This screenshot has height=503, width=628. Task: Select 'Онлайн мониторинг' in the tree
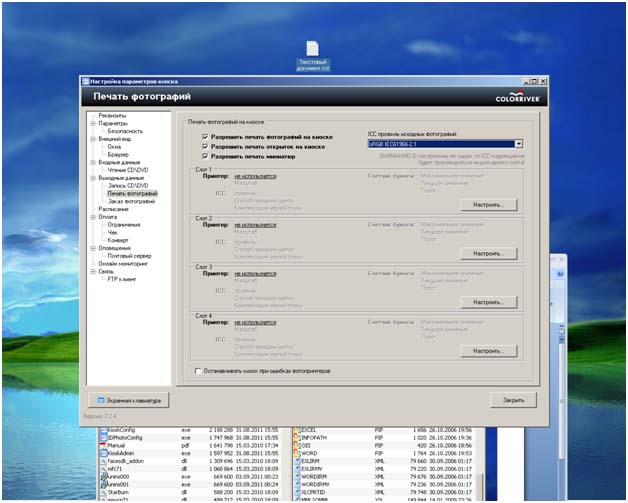coord(124,263)
